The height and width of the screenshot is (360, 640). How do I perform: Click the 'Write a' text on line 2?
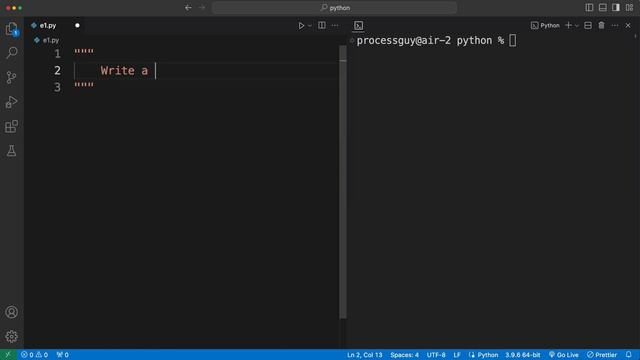click(124, 71)
